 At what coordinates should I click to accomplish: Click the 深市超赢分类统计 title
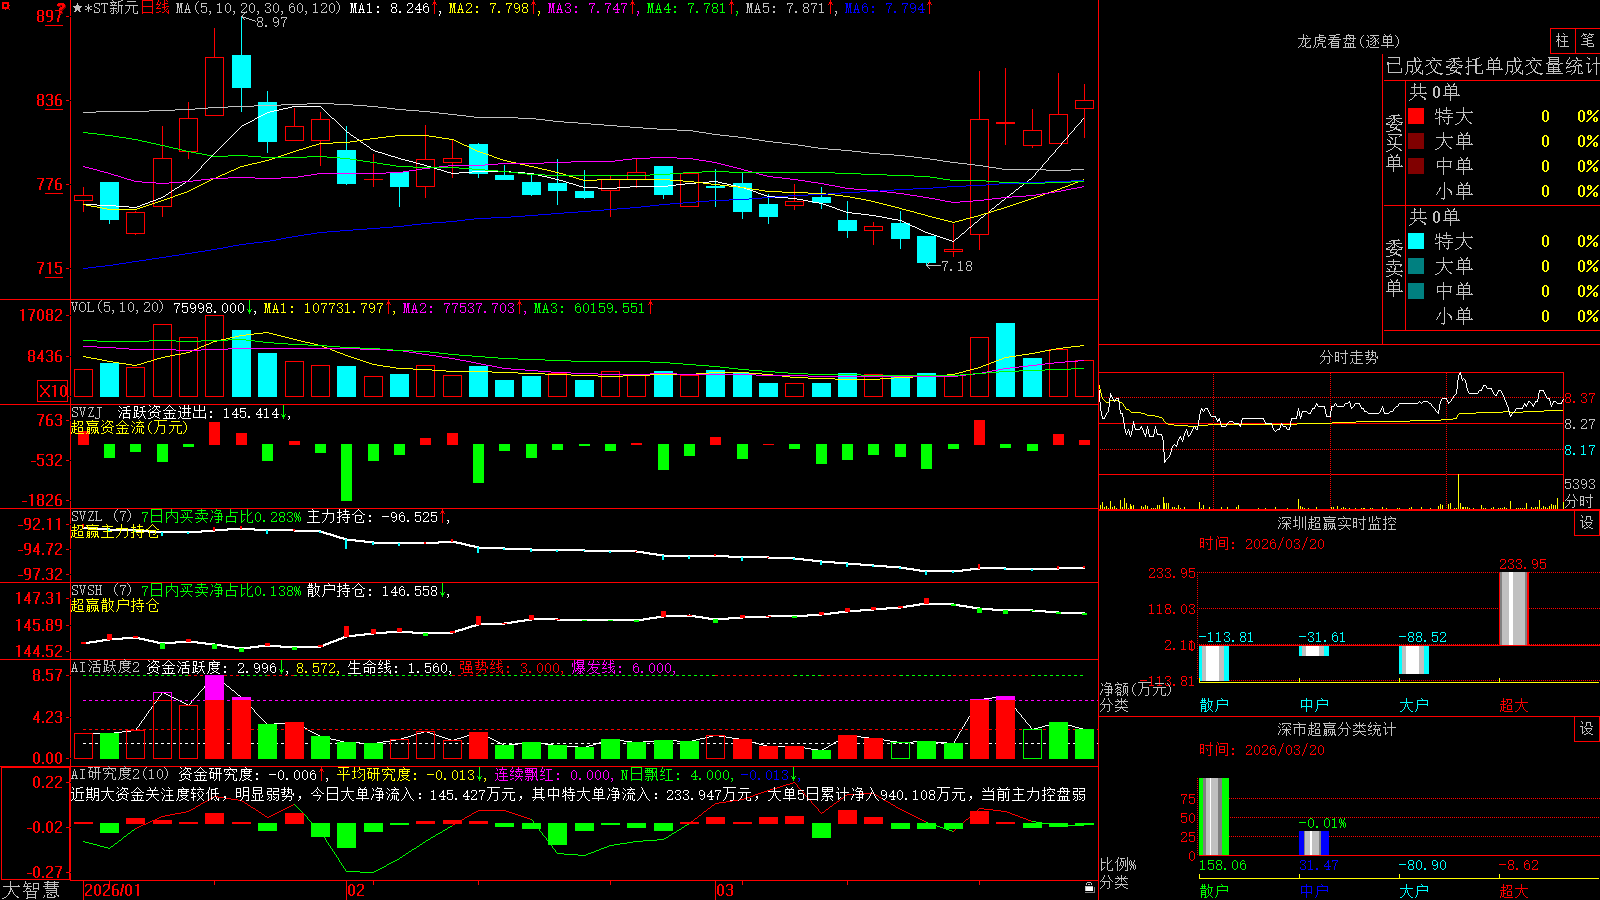pyautogui.click(x=1336, y=729)
